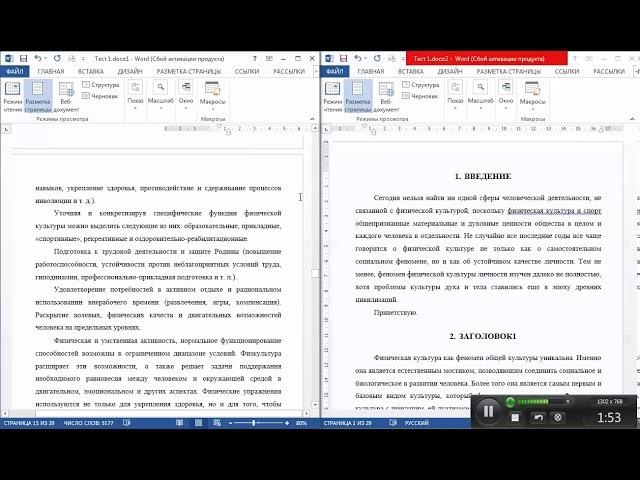Save the document in the right Word window
Viewport: 640px width, 480px height.
click(344, 59)
